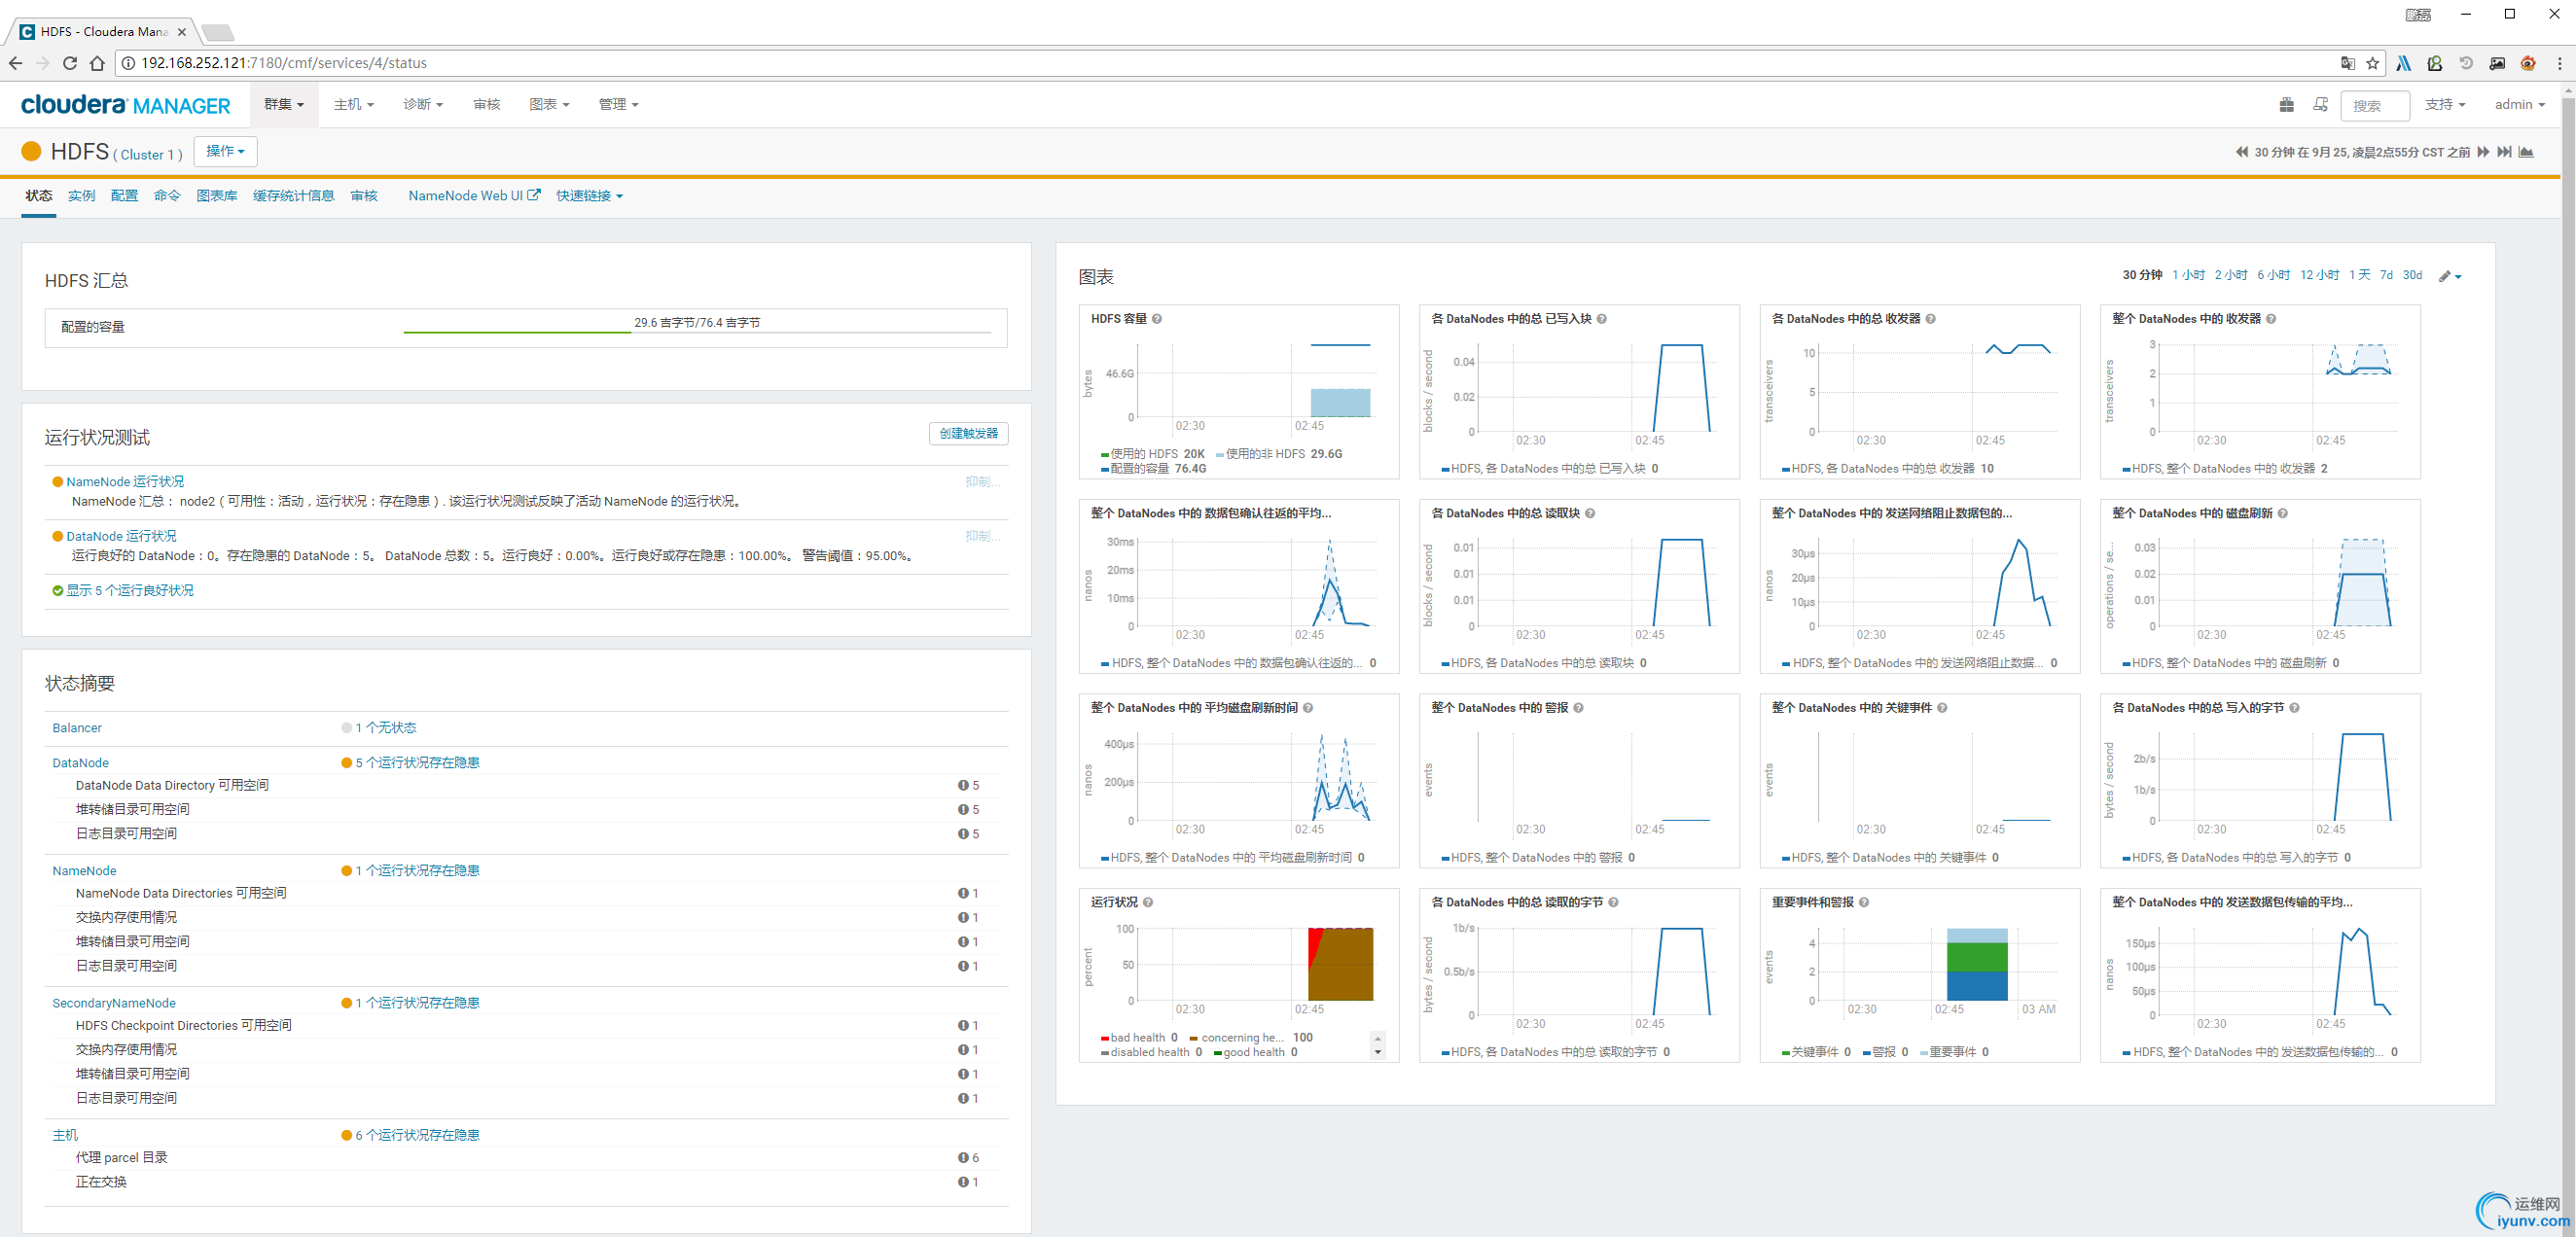
Task: Expand 快速链接 dropdown
Action: [589, 196]
